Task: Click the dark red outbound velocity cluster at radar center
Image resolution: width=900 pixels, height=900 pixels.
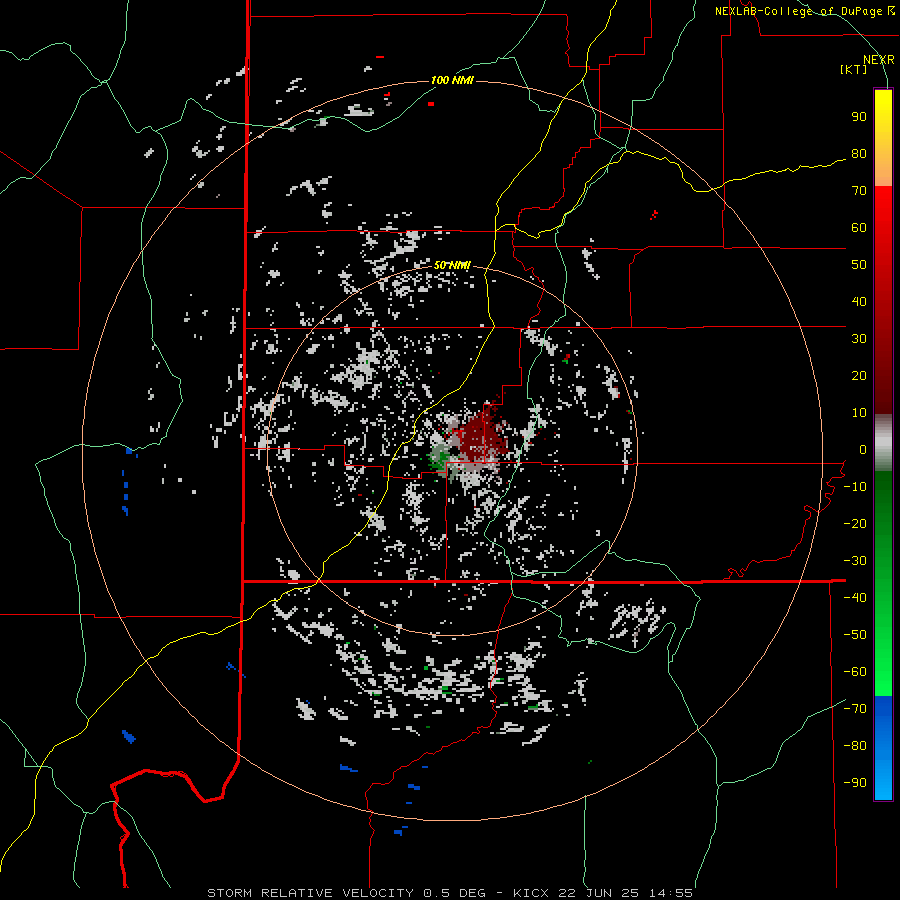Action: (x=481, y=439)
